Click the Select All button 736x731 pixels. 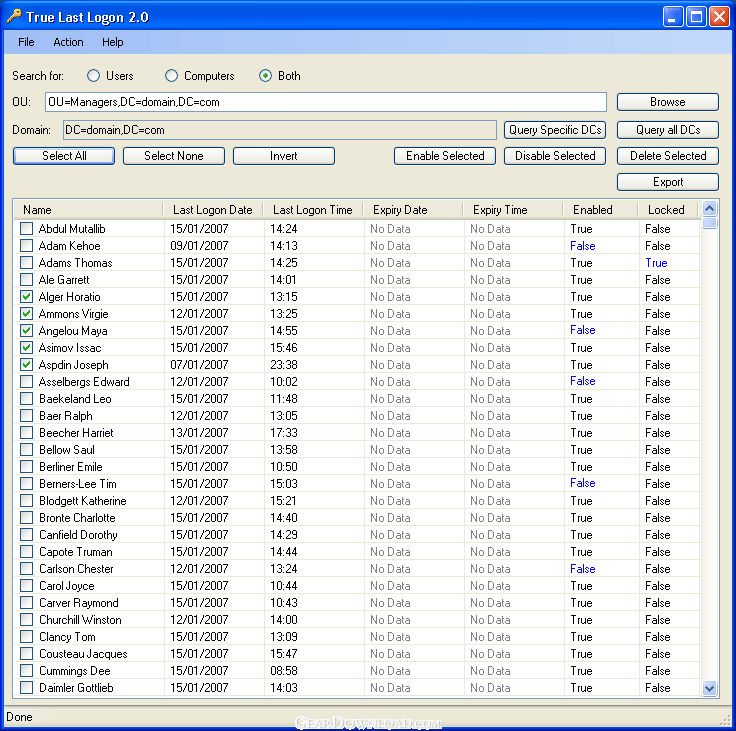click(x=64, y=156)
